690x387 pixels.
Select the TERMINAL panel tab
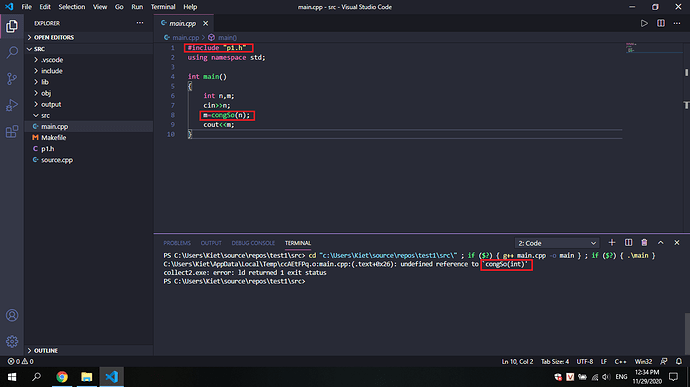point(298,243)
